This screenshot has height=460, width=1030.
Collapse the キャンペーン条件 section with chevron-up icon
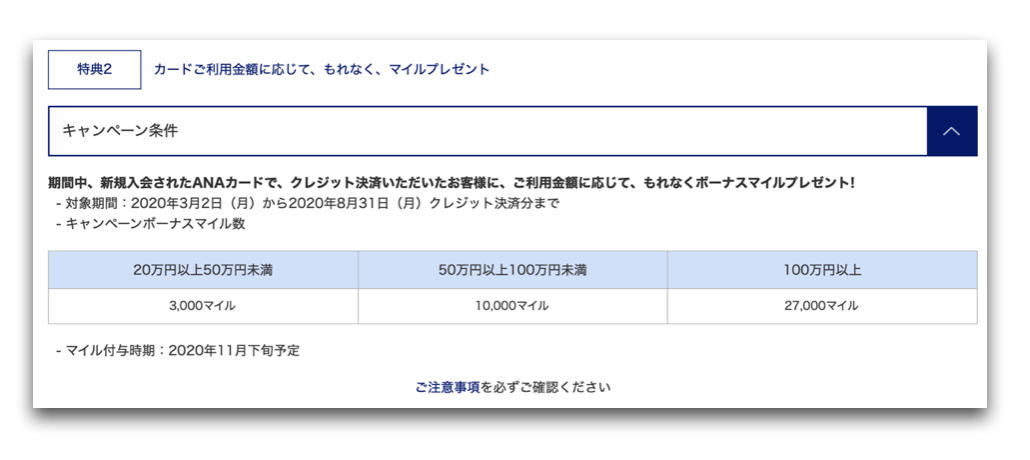pos(952,131)
